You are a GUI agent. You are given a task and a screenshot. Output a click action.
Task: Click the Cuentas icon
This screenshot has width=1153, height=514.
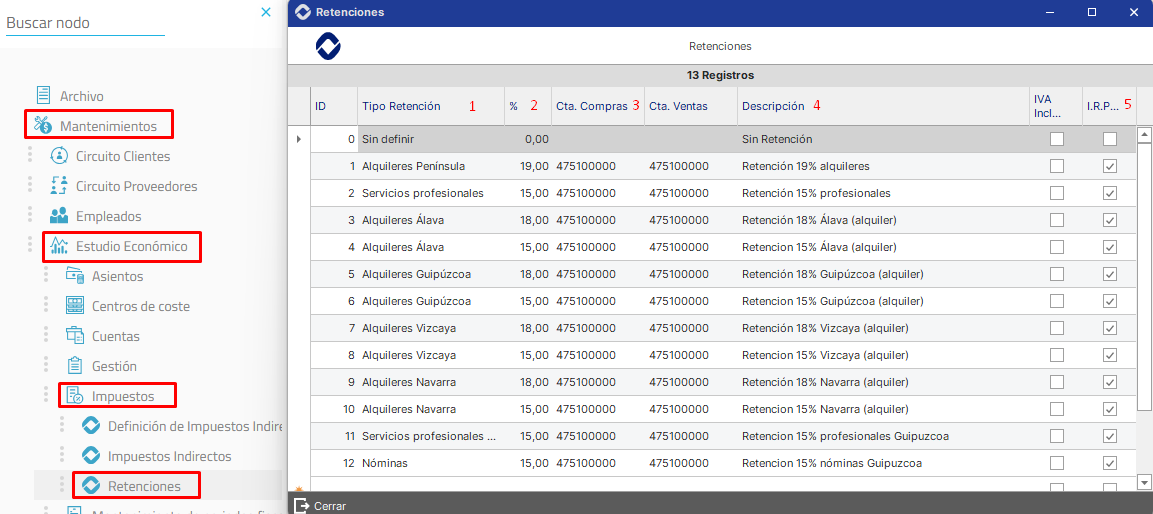coord(75,336)
